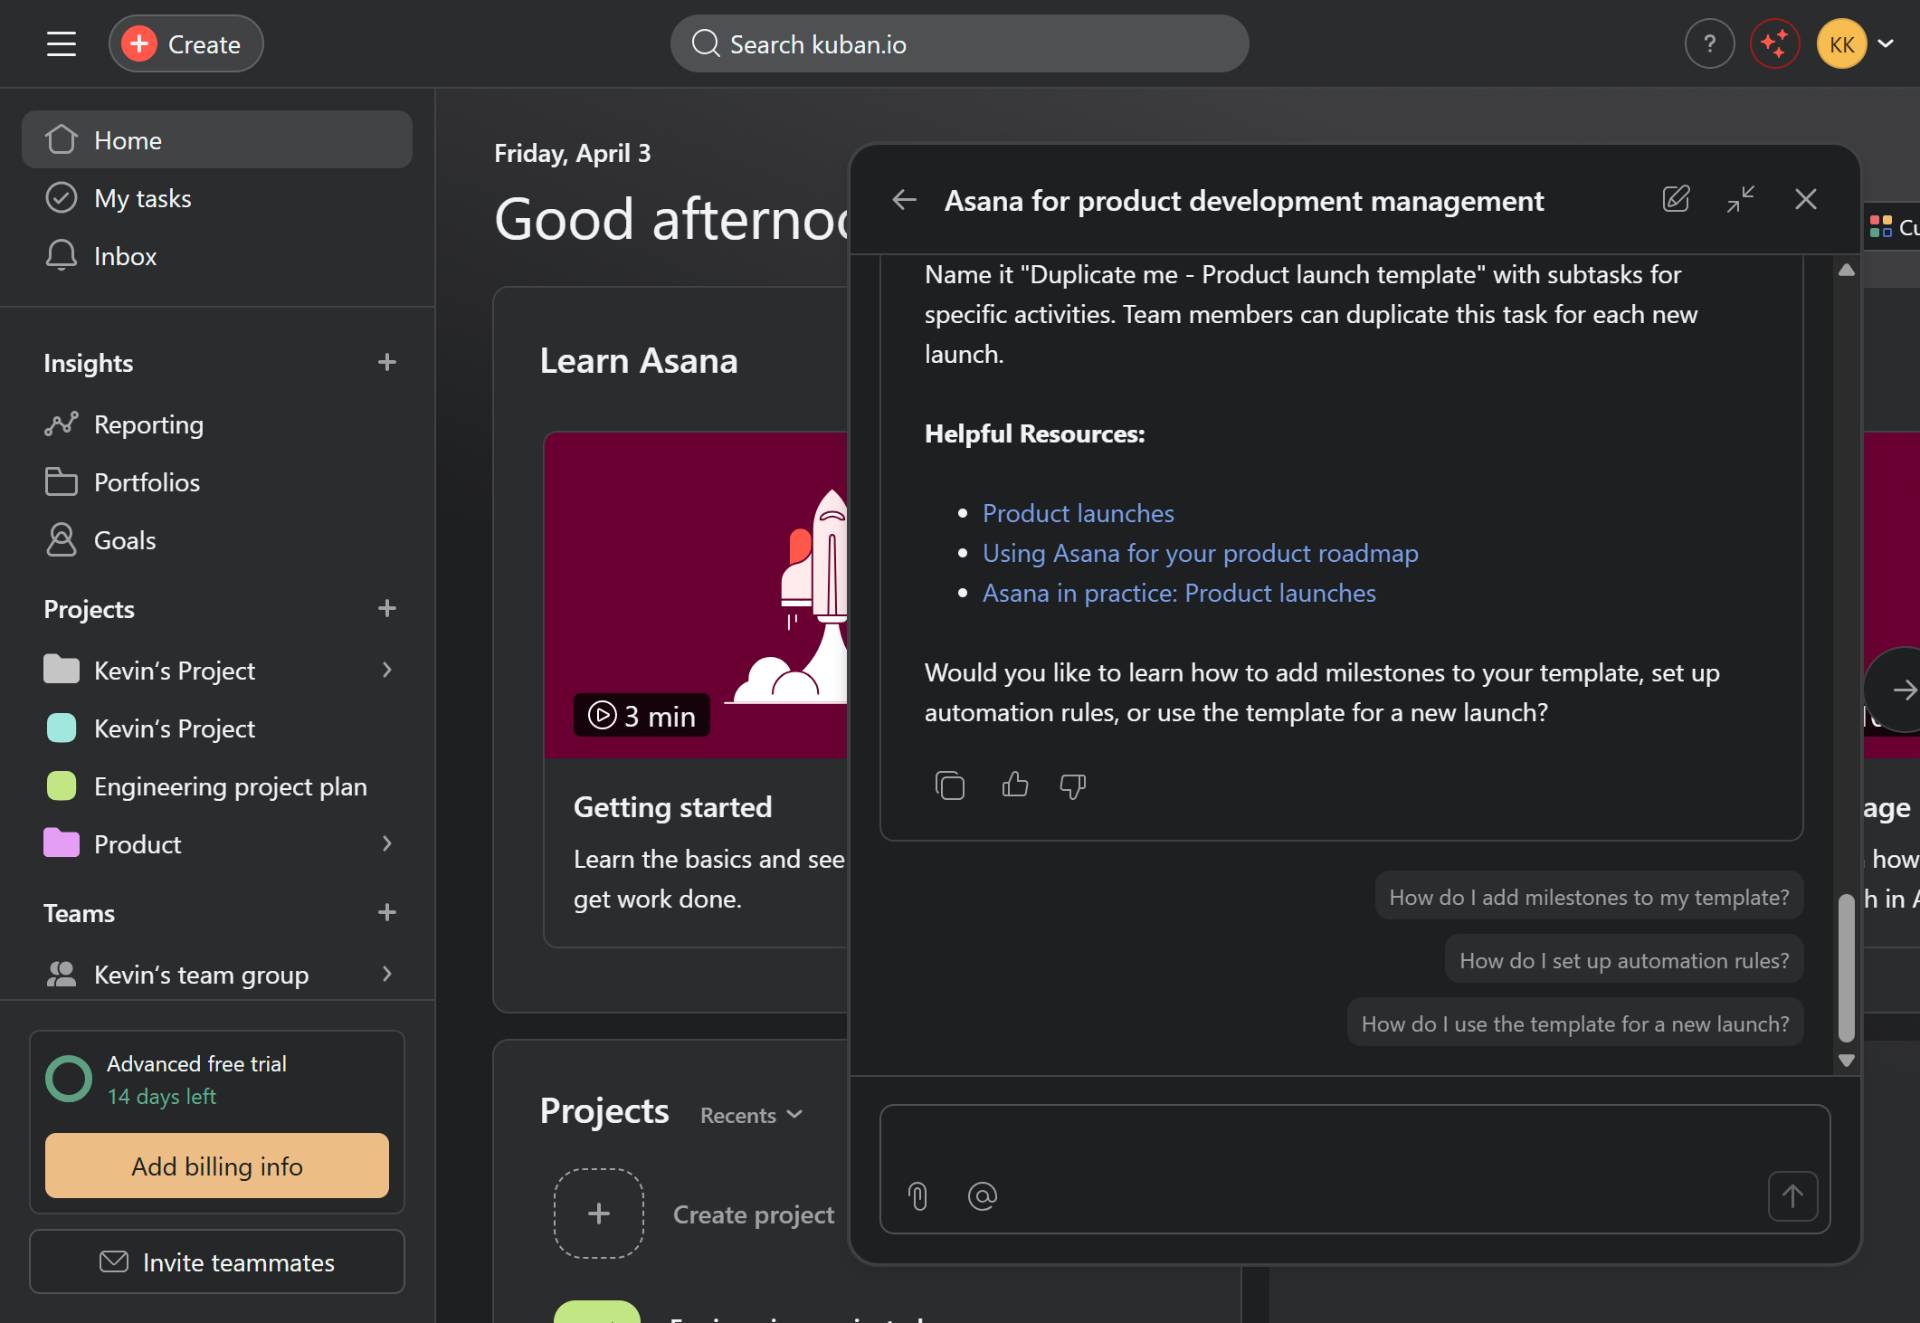Add a new project with plus
The height and width of the screenshot is (1323, 1920).
pyautogui.click(x=387, y=608)
